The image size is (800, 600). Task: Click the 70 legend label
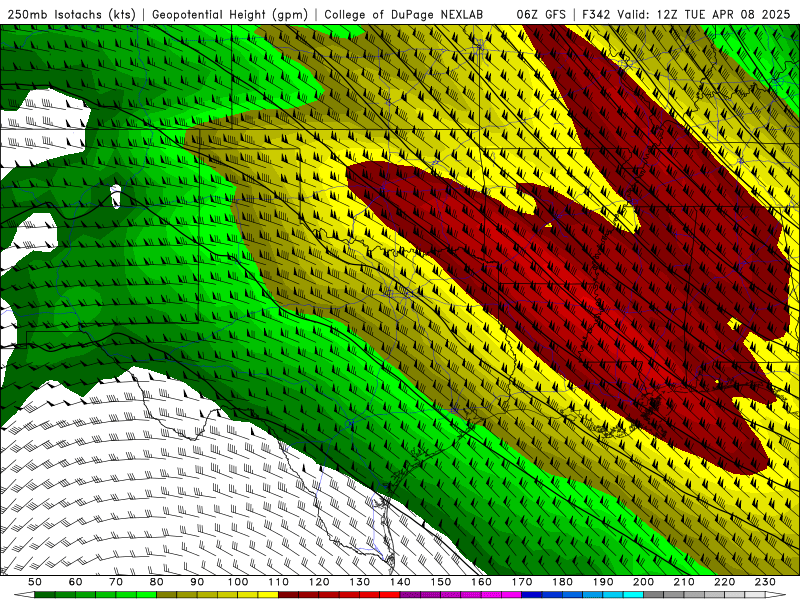point(116,582)
